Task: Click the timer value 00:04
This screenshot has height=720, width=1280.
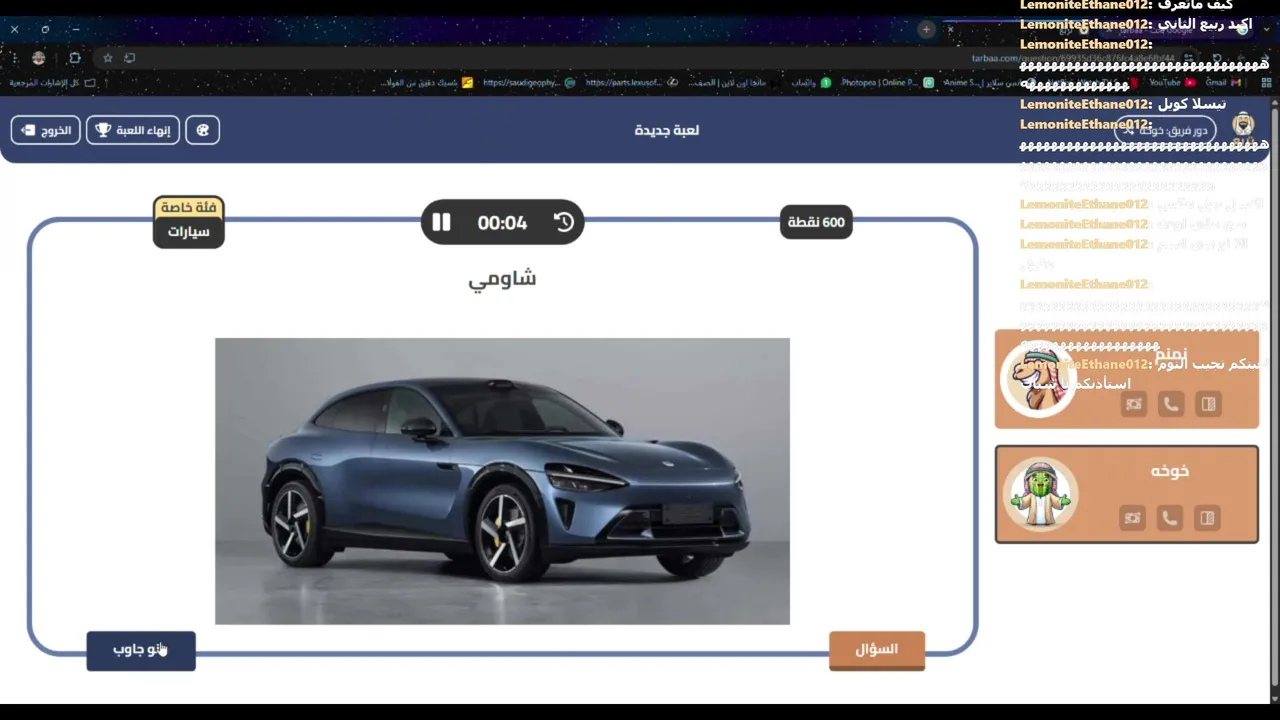Action: pyautogui.click(x=502, y=223)
